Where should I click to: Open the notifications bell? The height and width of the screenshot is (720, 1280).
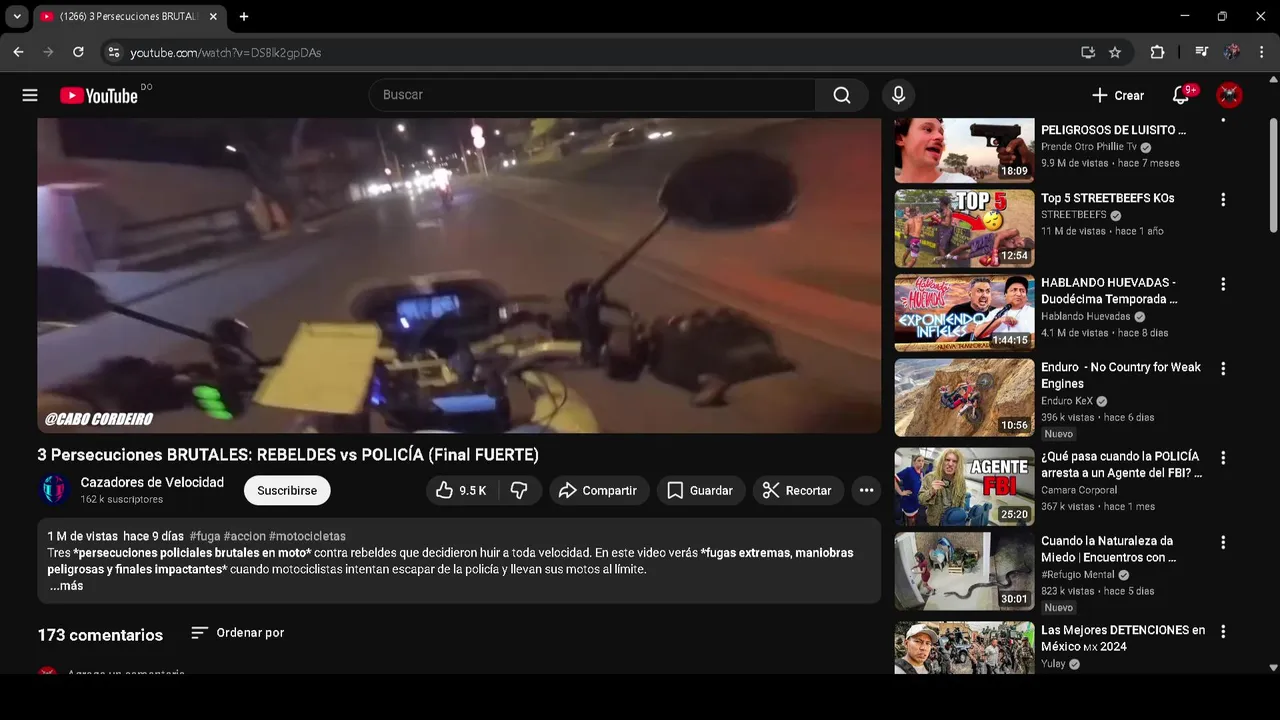1181,95
